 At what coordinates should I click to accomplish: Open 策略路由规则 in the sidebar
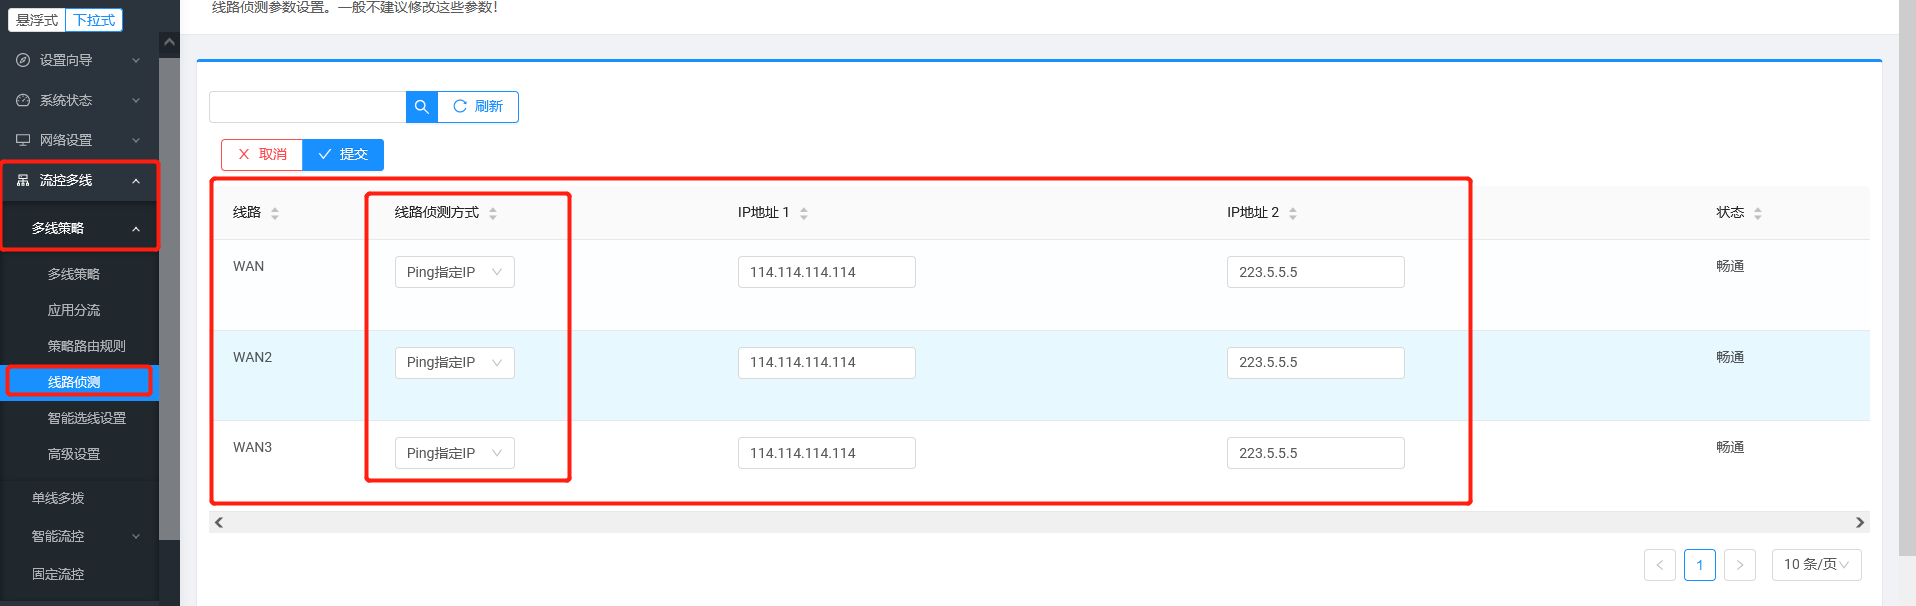[86, 346]
